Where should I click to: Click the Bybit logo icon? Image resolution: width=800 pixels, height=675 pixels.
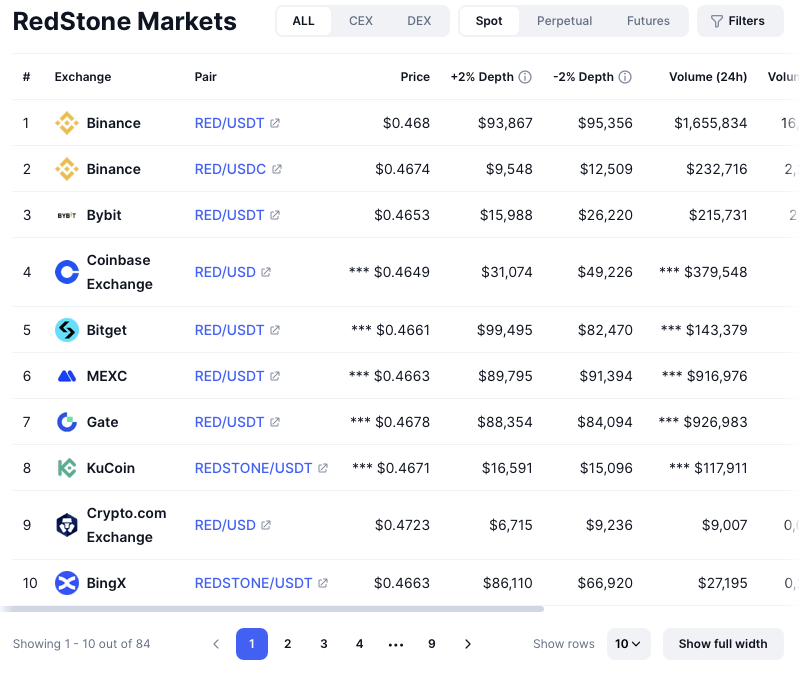pos(67,215)
